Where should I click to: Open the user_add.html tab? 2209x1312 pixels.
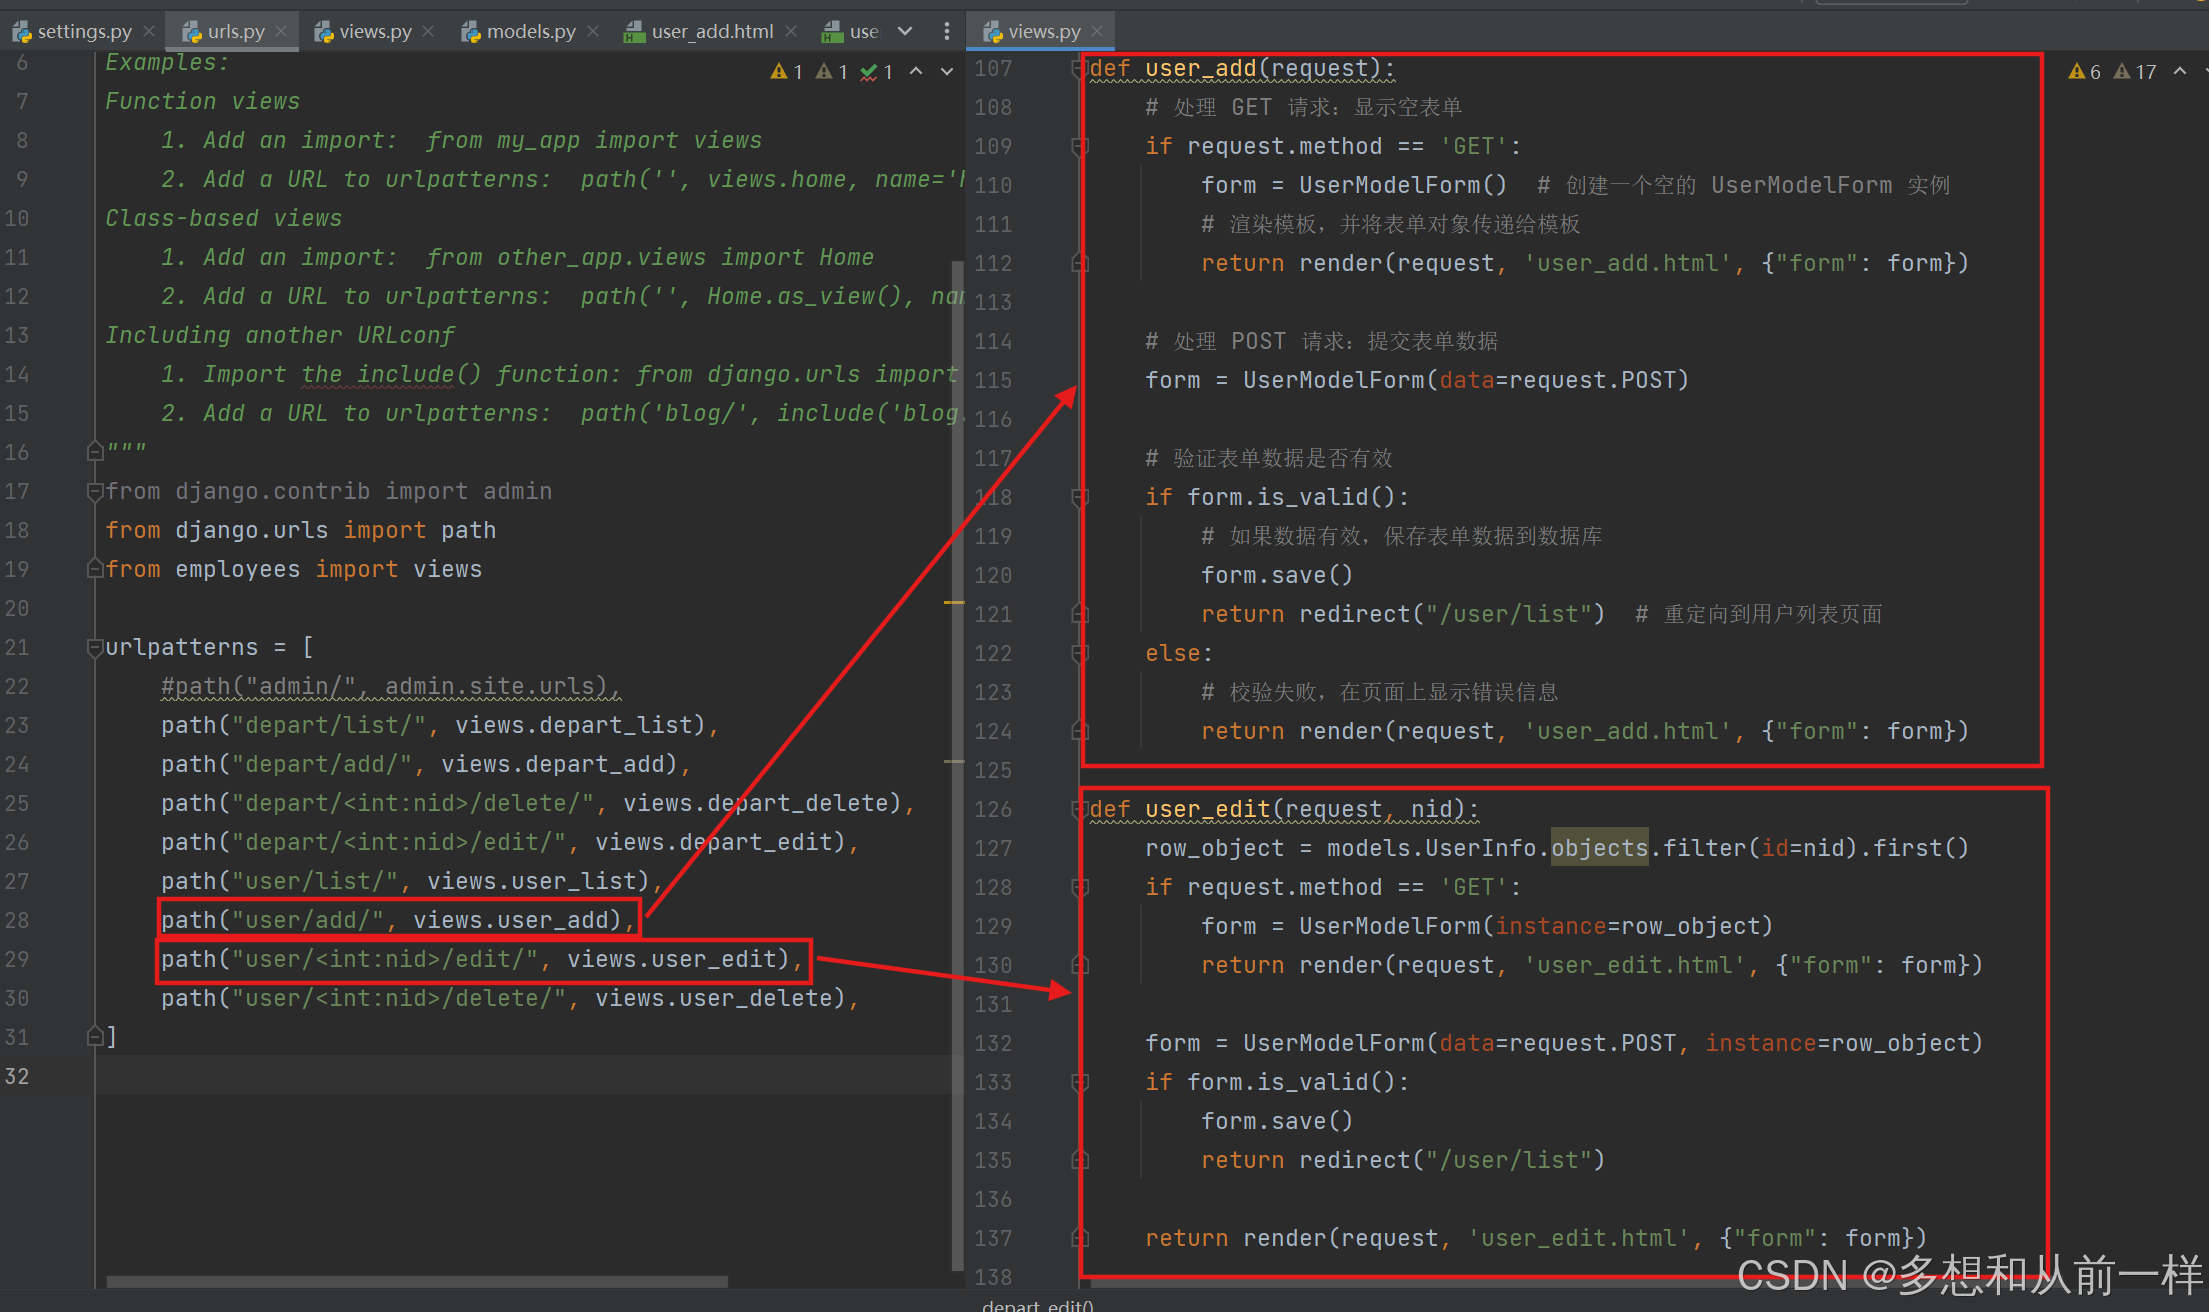(x=711, y=31)
